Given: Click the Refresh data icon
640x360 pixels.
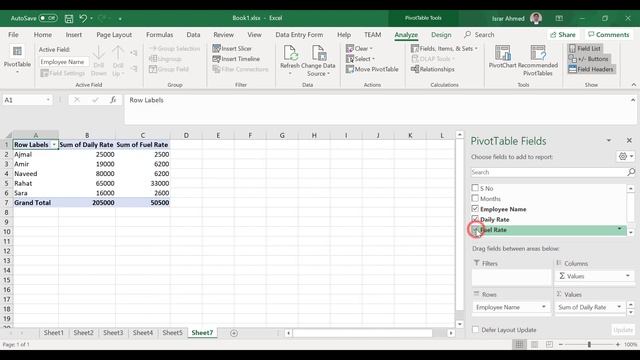Looking at the screenshot, I should pos(290,59).
